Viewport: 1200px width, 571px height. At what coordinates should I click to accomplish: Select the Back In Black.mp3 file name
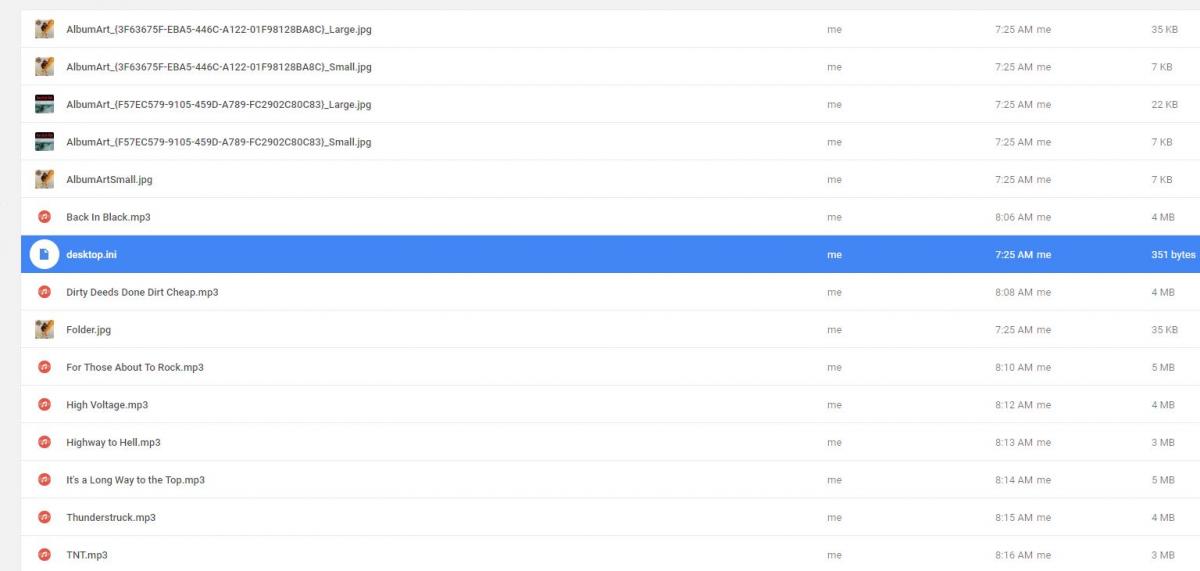108,217
